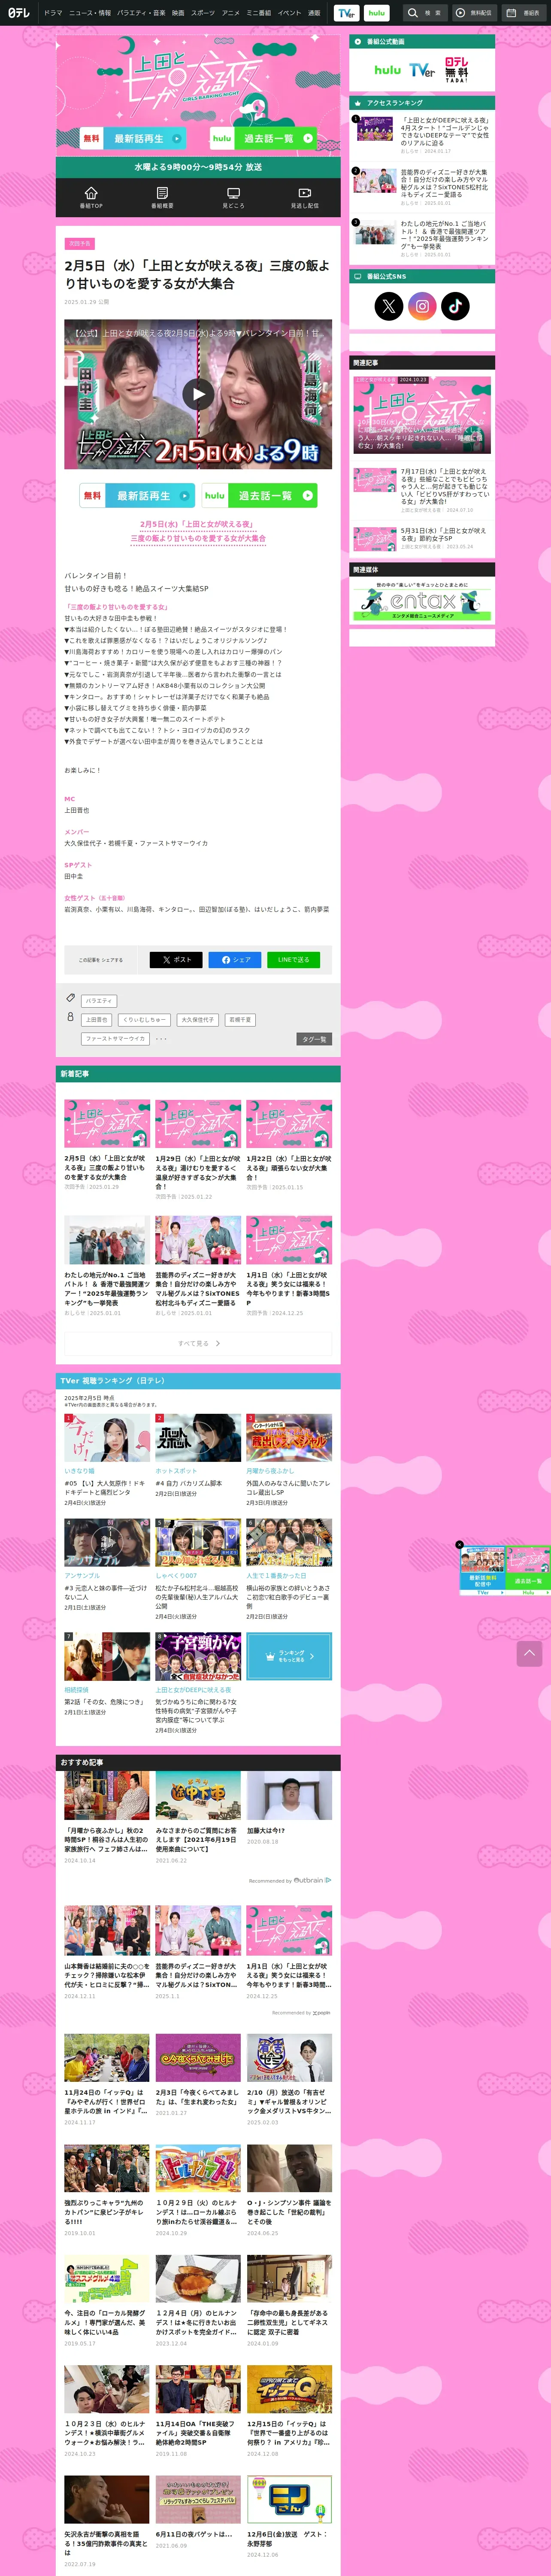Open ranking item 1 about DEEP talk
The image size is (551, 2576).
coord(422,134)
